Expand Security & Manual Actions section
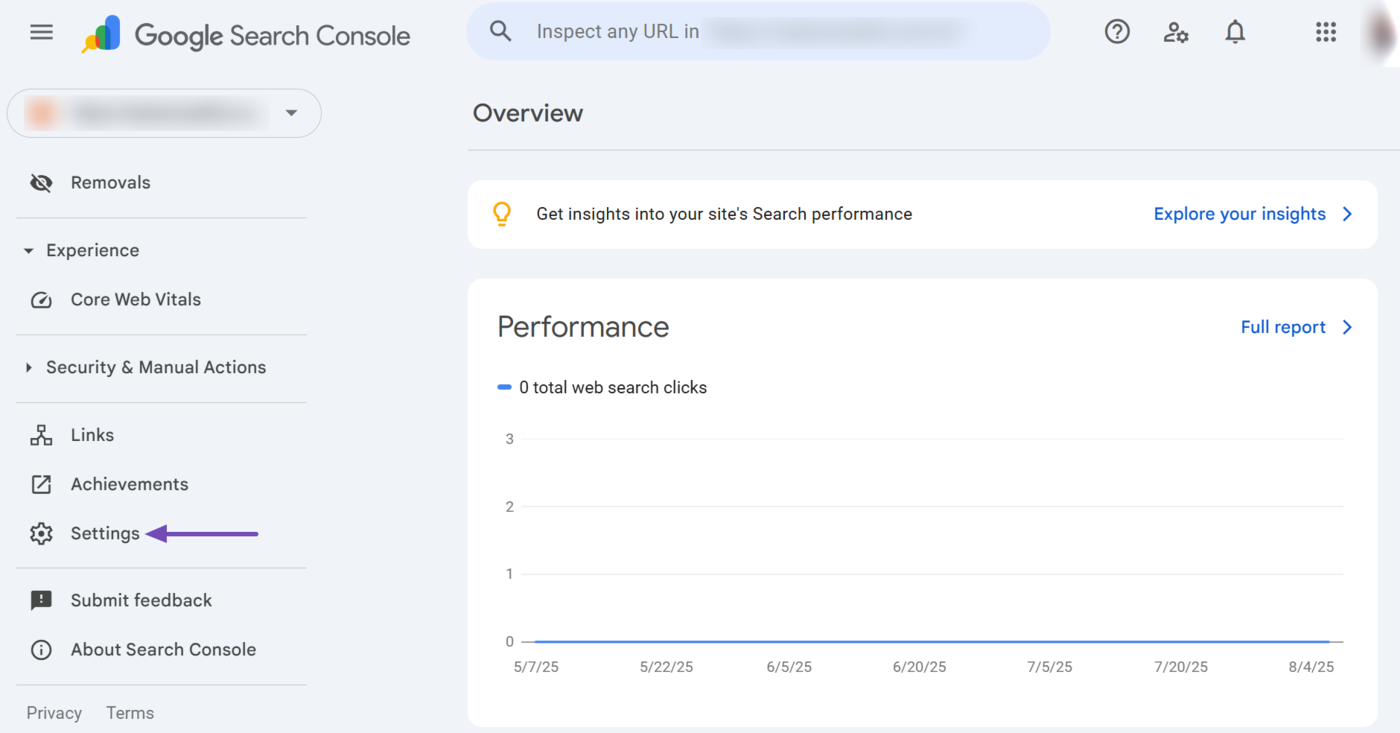 click(x=29, y=368)
